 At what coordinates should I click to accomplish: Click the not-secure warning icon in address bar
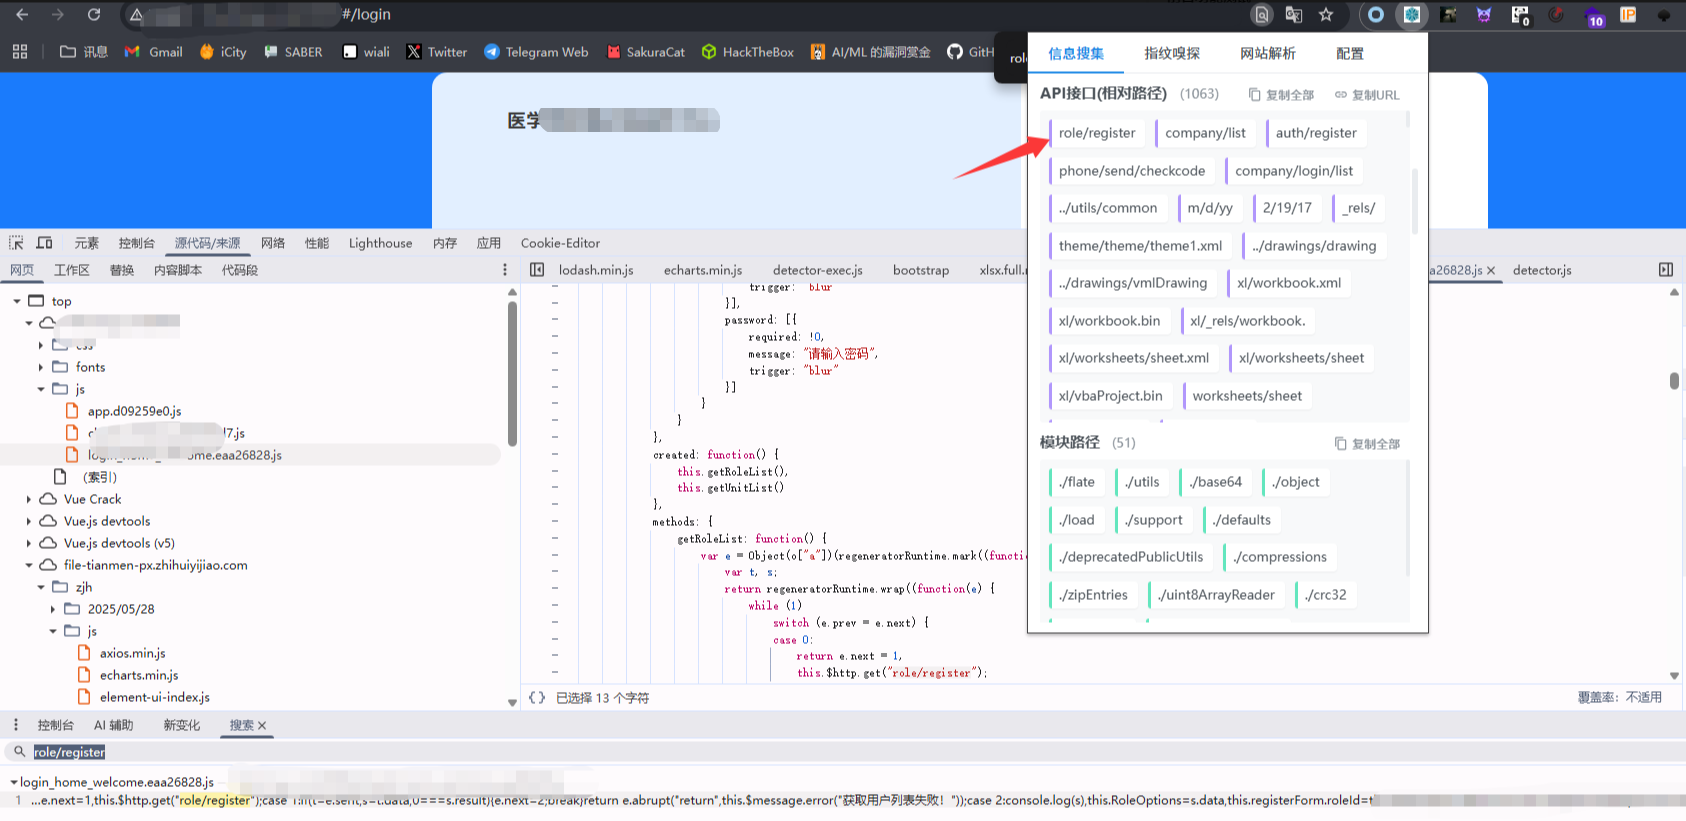pos(136,15)
